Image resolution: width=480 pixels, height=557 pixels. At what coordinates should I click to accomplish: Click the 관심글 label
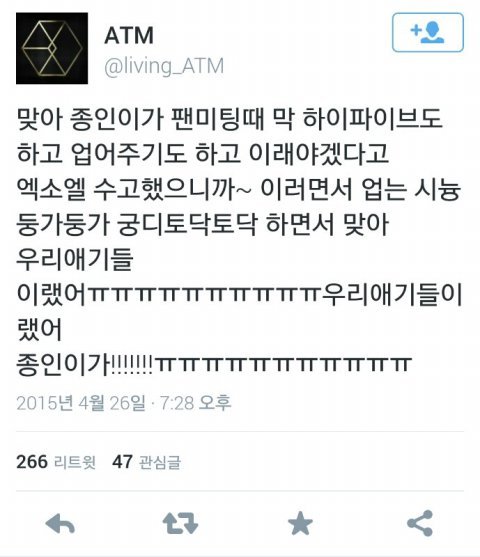click(x=160, y=462)
